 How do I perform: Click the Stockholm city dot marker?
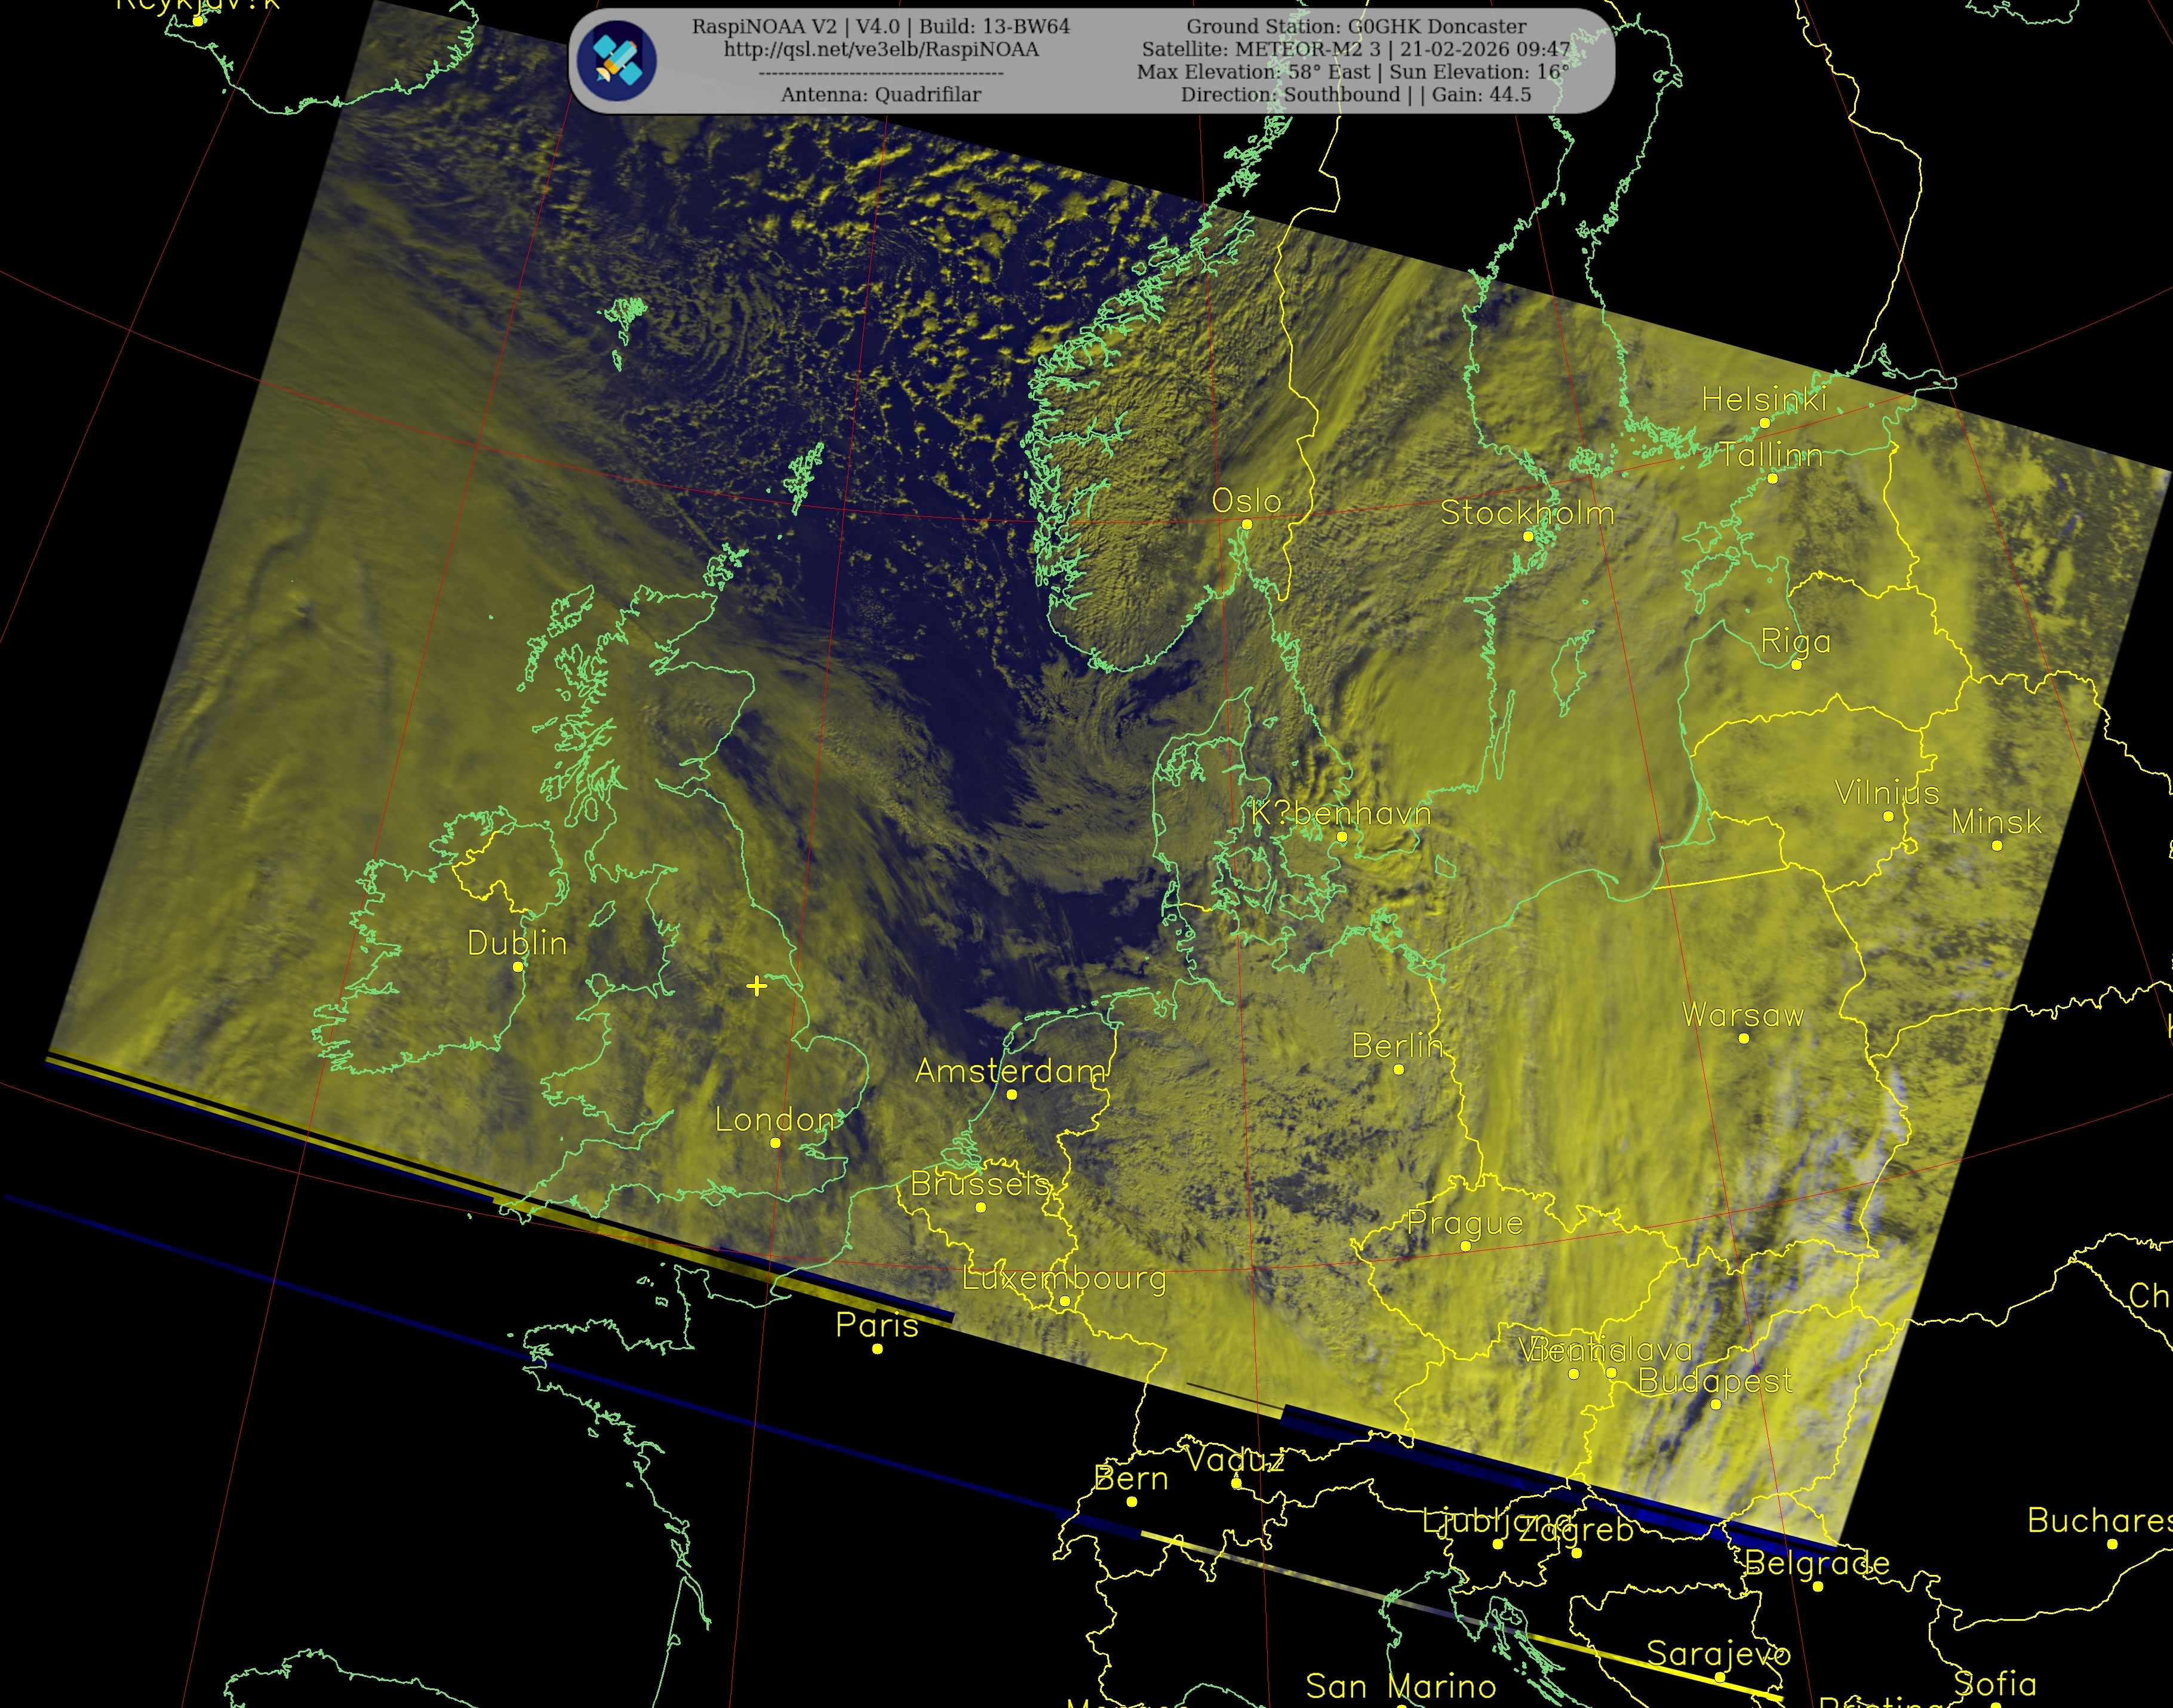1528,537
